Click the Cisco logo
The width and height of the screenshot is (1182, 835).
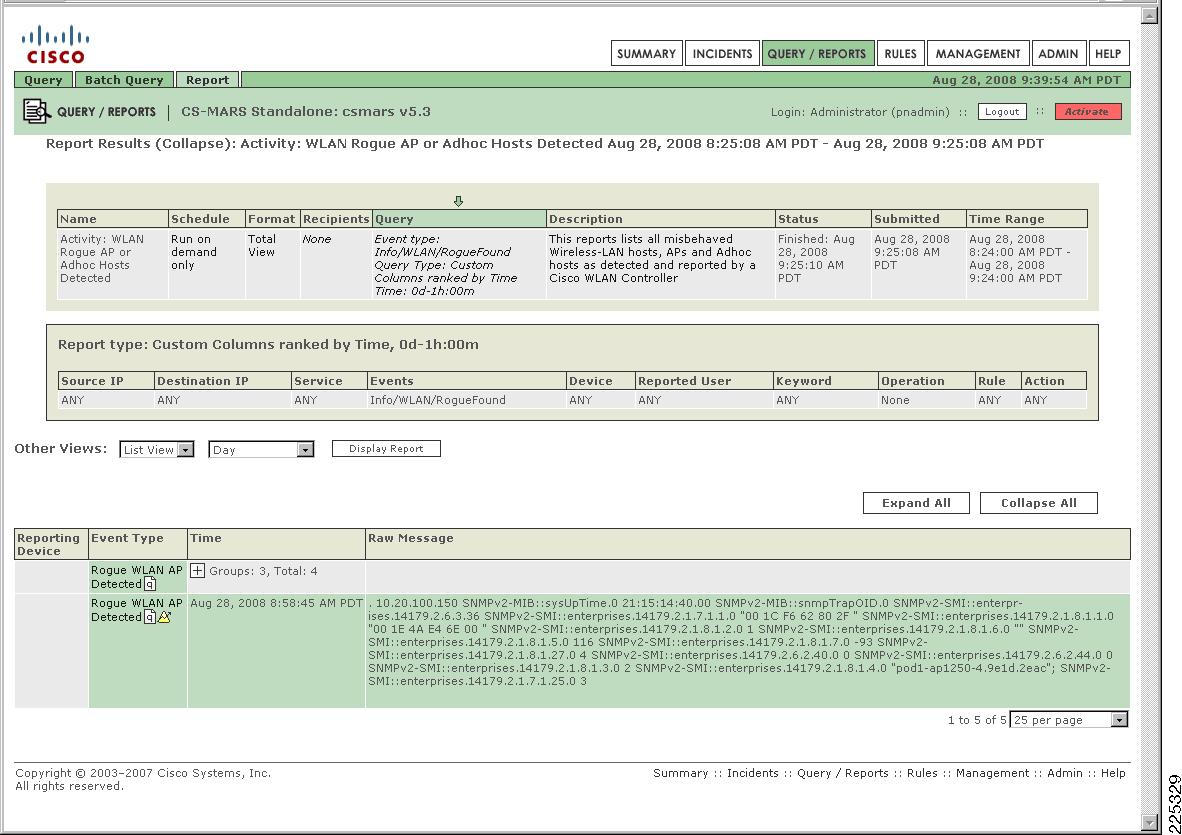(55, 44)
